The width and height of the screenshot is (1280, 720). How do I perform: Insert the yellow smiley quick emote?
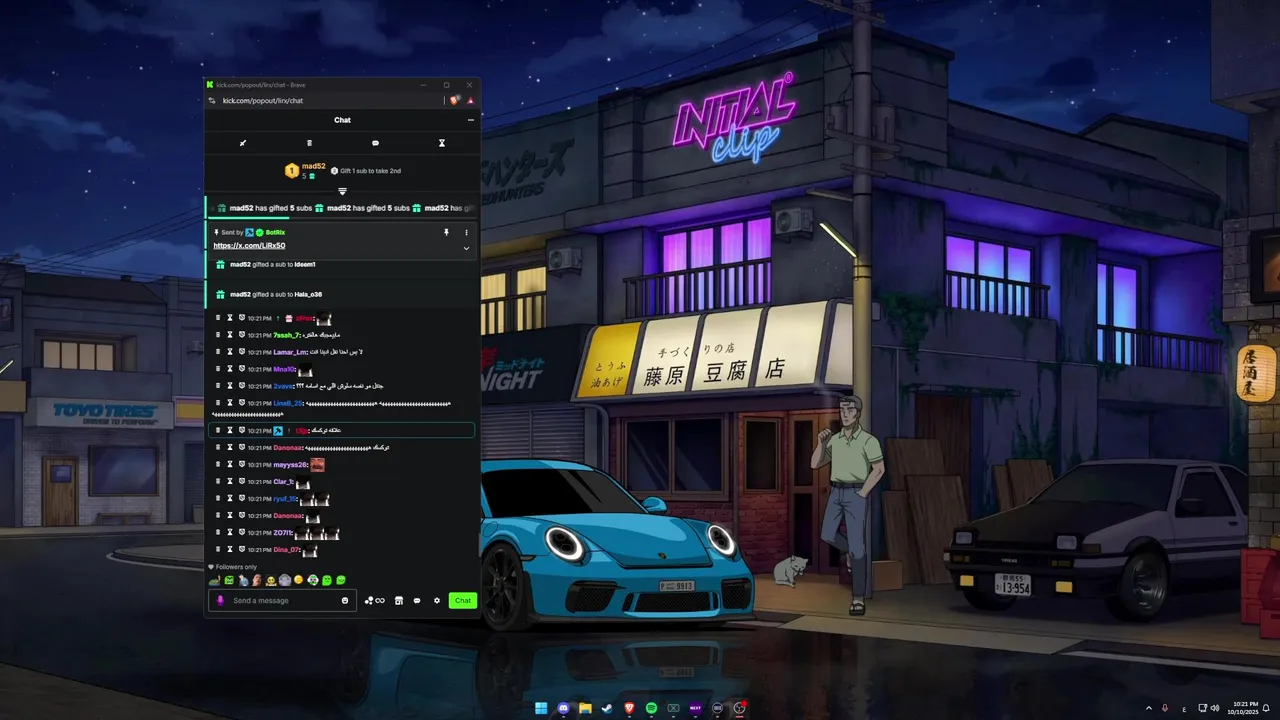point(298,580)
